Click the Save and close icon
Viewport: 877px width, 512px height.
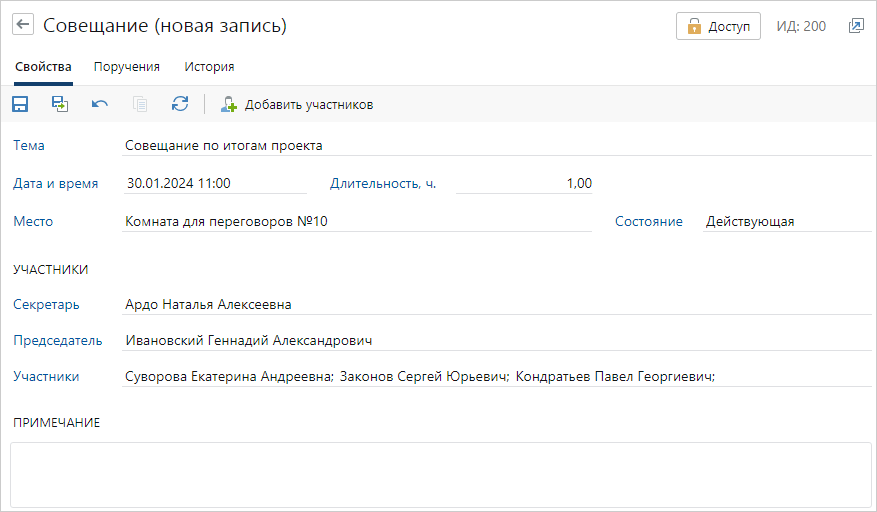(x=60, y=104)
